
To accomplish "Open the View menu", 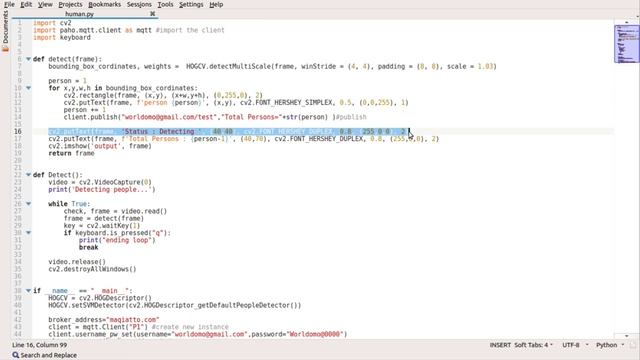I will tap(45, 4).
